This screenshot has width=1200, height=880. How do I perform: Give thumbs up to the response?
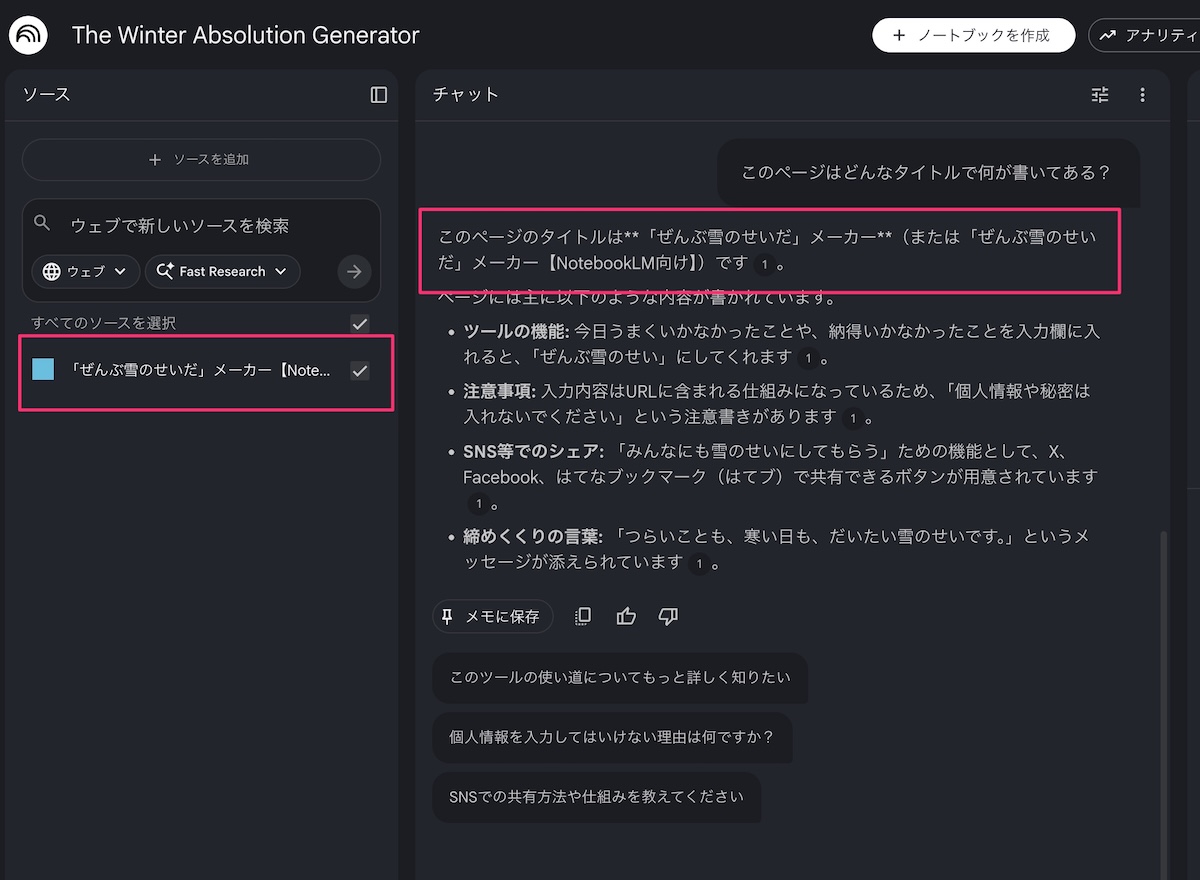[626, 616]
